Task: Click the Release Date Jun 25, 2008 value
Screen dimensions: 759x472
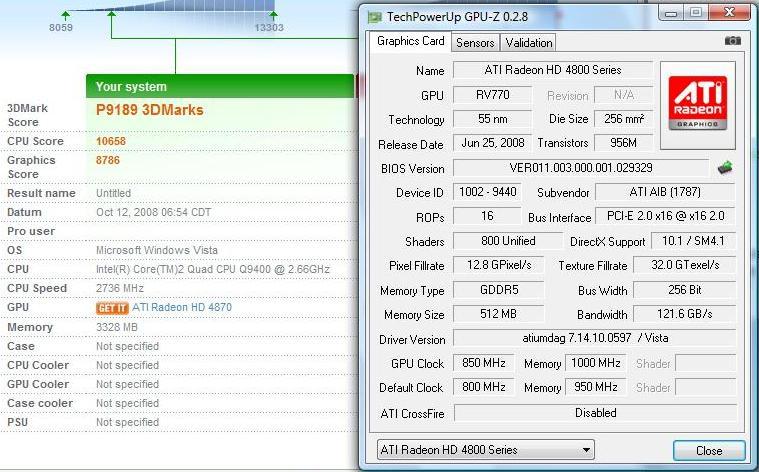Action: point(492,143)
